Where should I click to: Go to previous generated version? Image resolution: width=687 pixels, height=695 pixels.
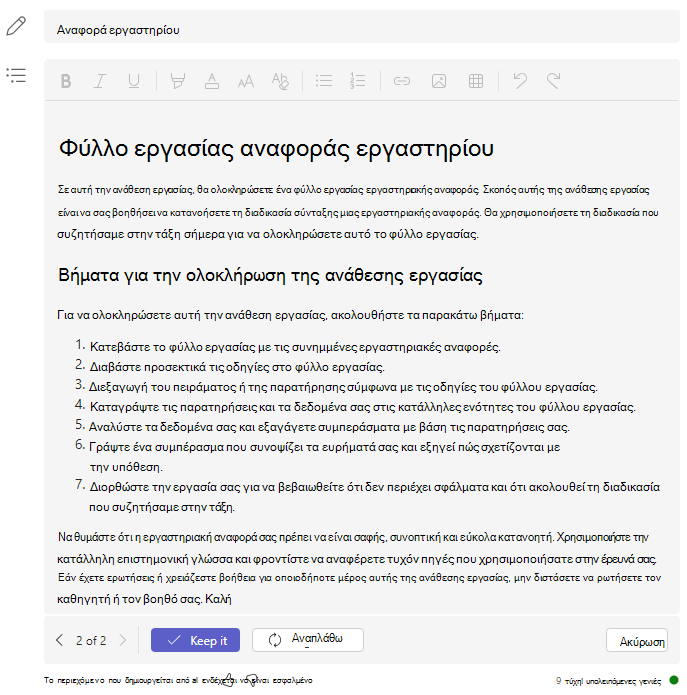click(x=59, y=640)
